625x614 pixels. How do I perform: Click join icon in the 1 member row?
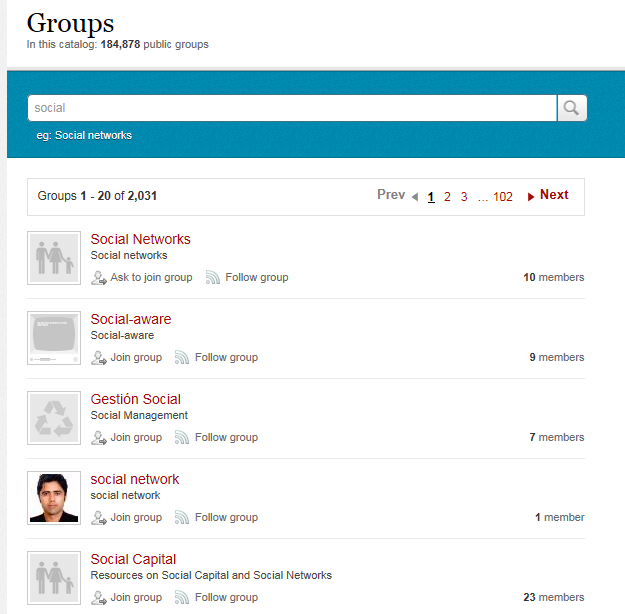[98, 518]
